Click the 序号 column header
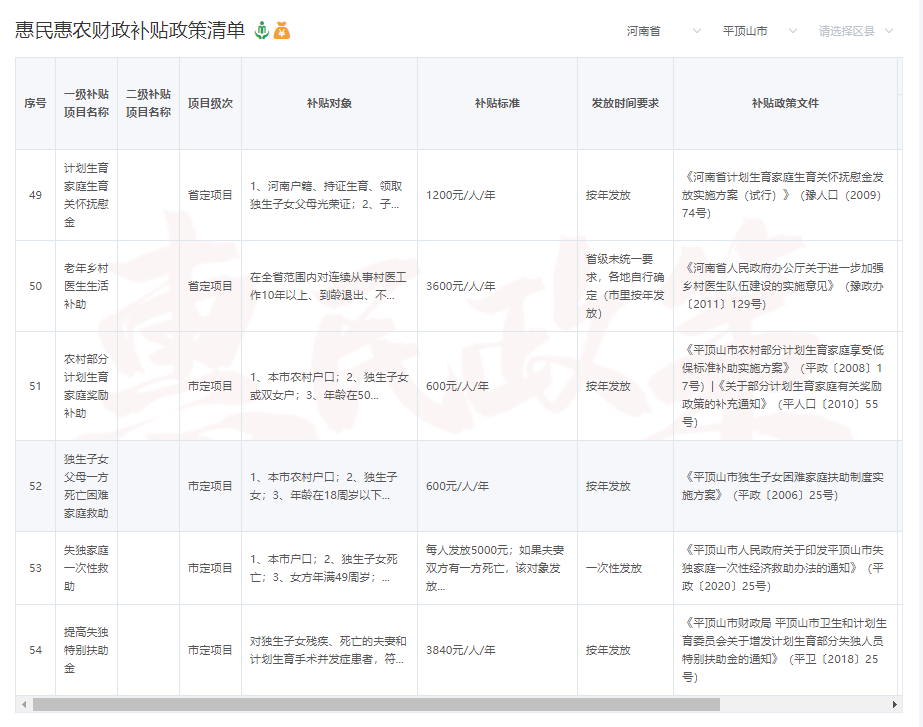Viewport: 923px width, 727px height. [35, 104]
